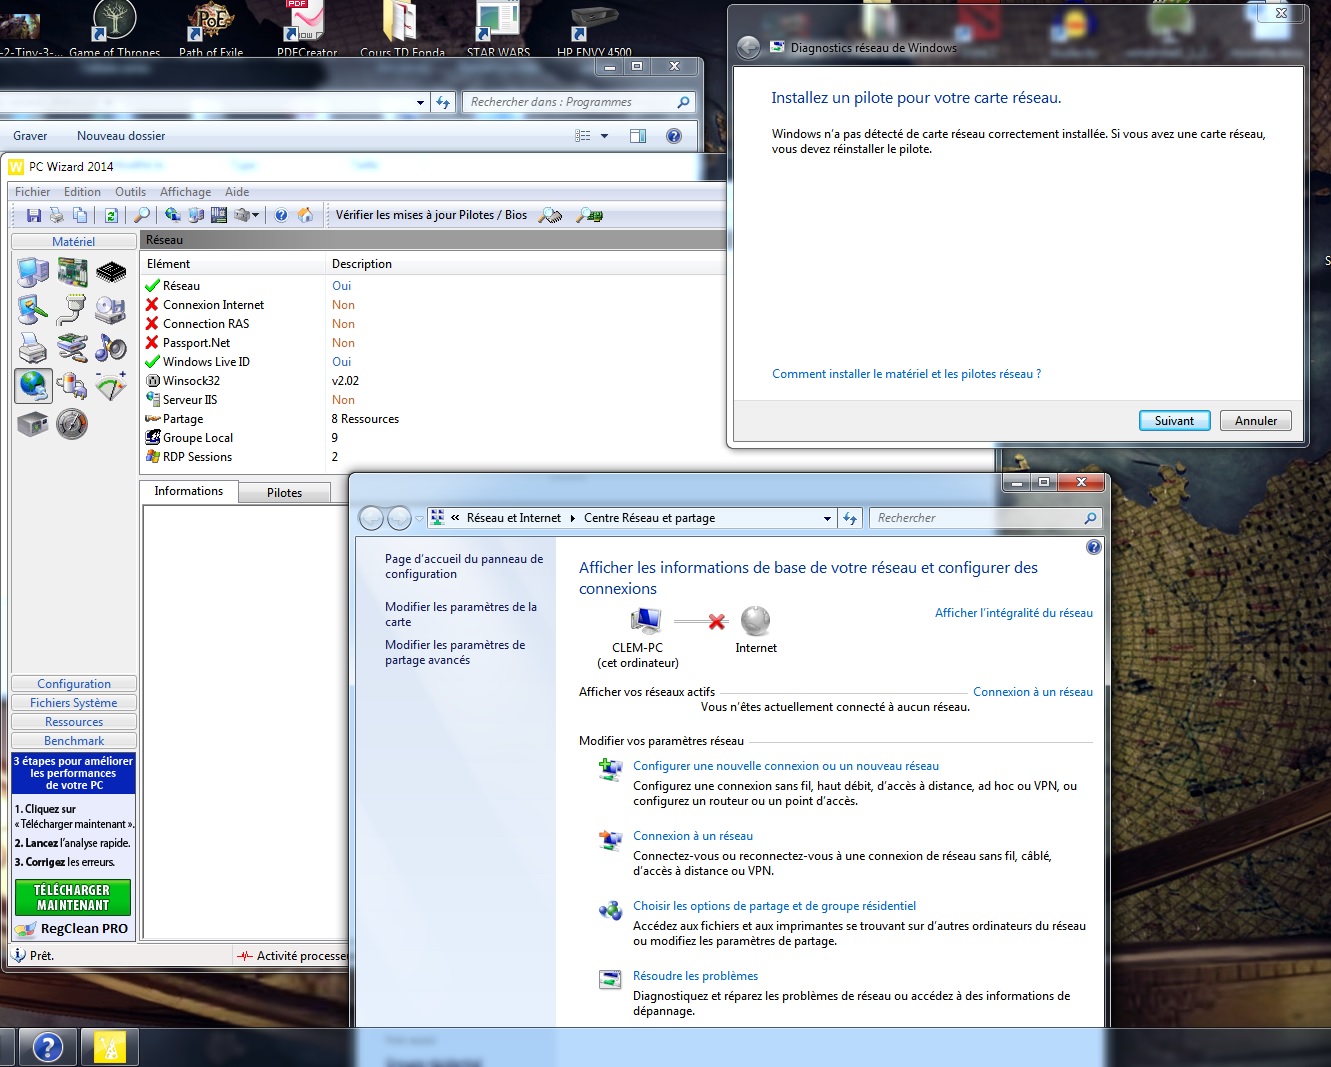This screenshot has width=1331, height=1067.
Task: Click 'Modifier les paramètres de la carte' link
Action: 461,614
